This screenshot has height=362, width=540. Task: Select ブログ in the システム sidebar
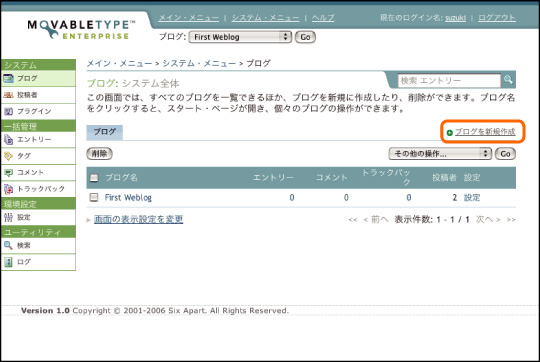coord(38,79)
